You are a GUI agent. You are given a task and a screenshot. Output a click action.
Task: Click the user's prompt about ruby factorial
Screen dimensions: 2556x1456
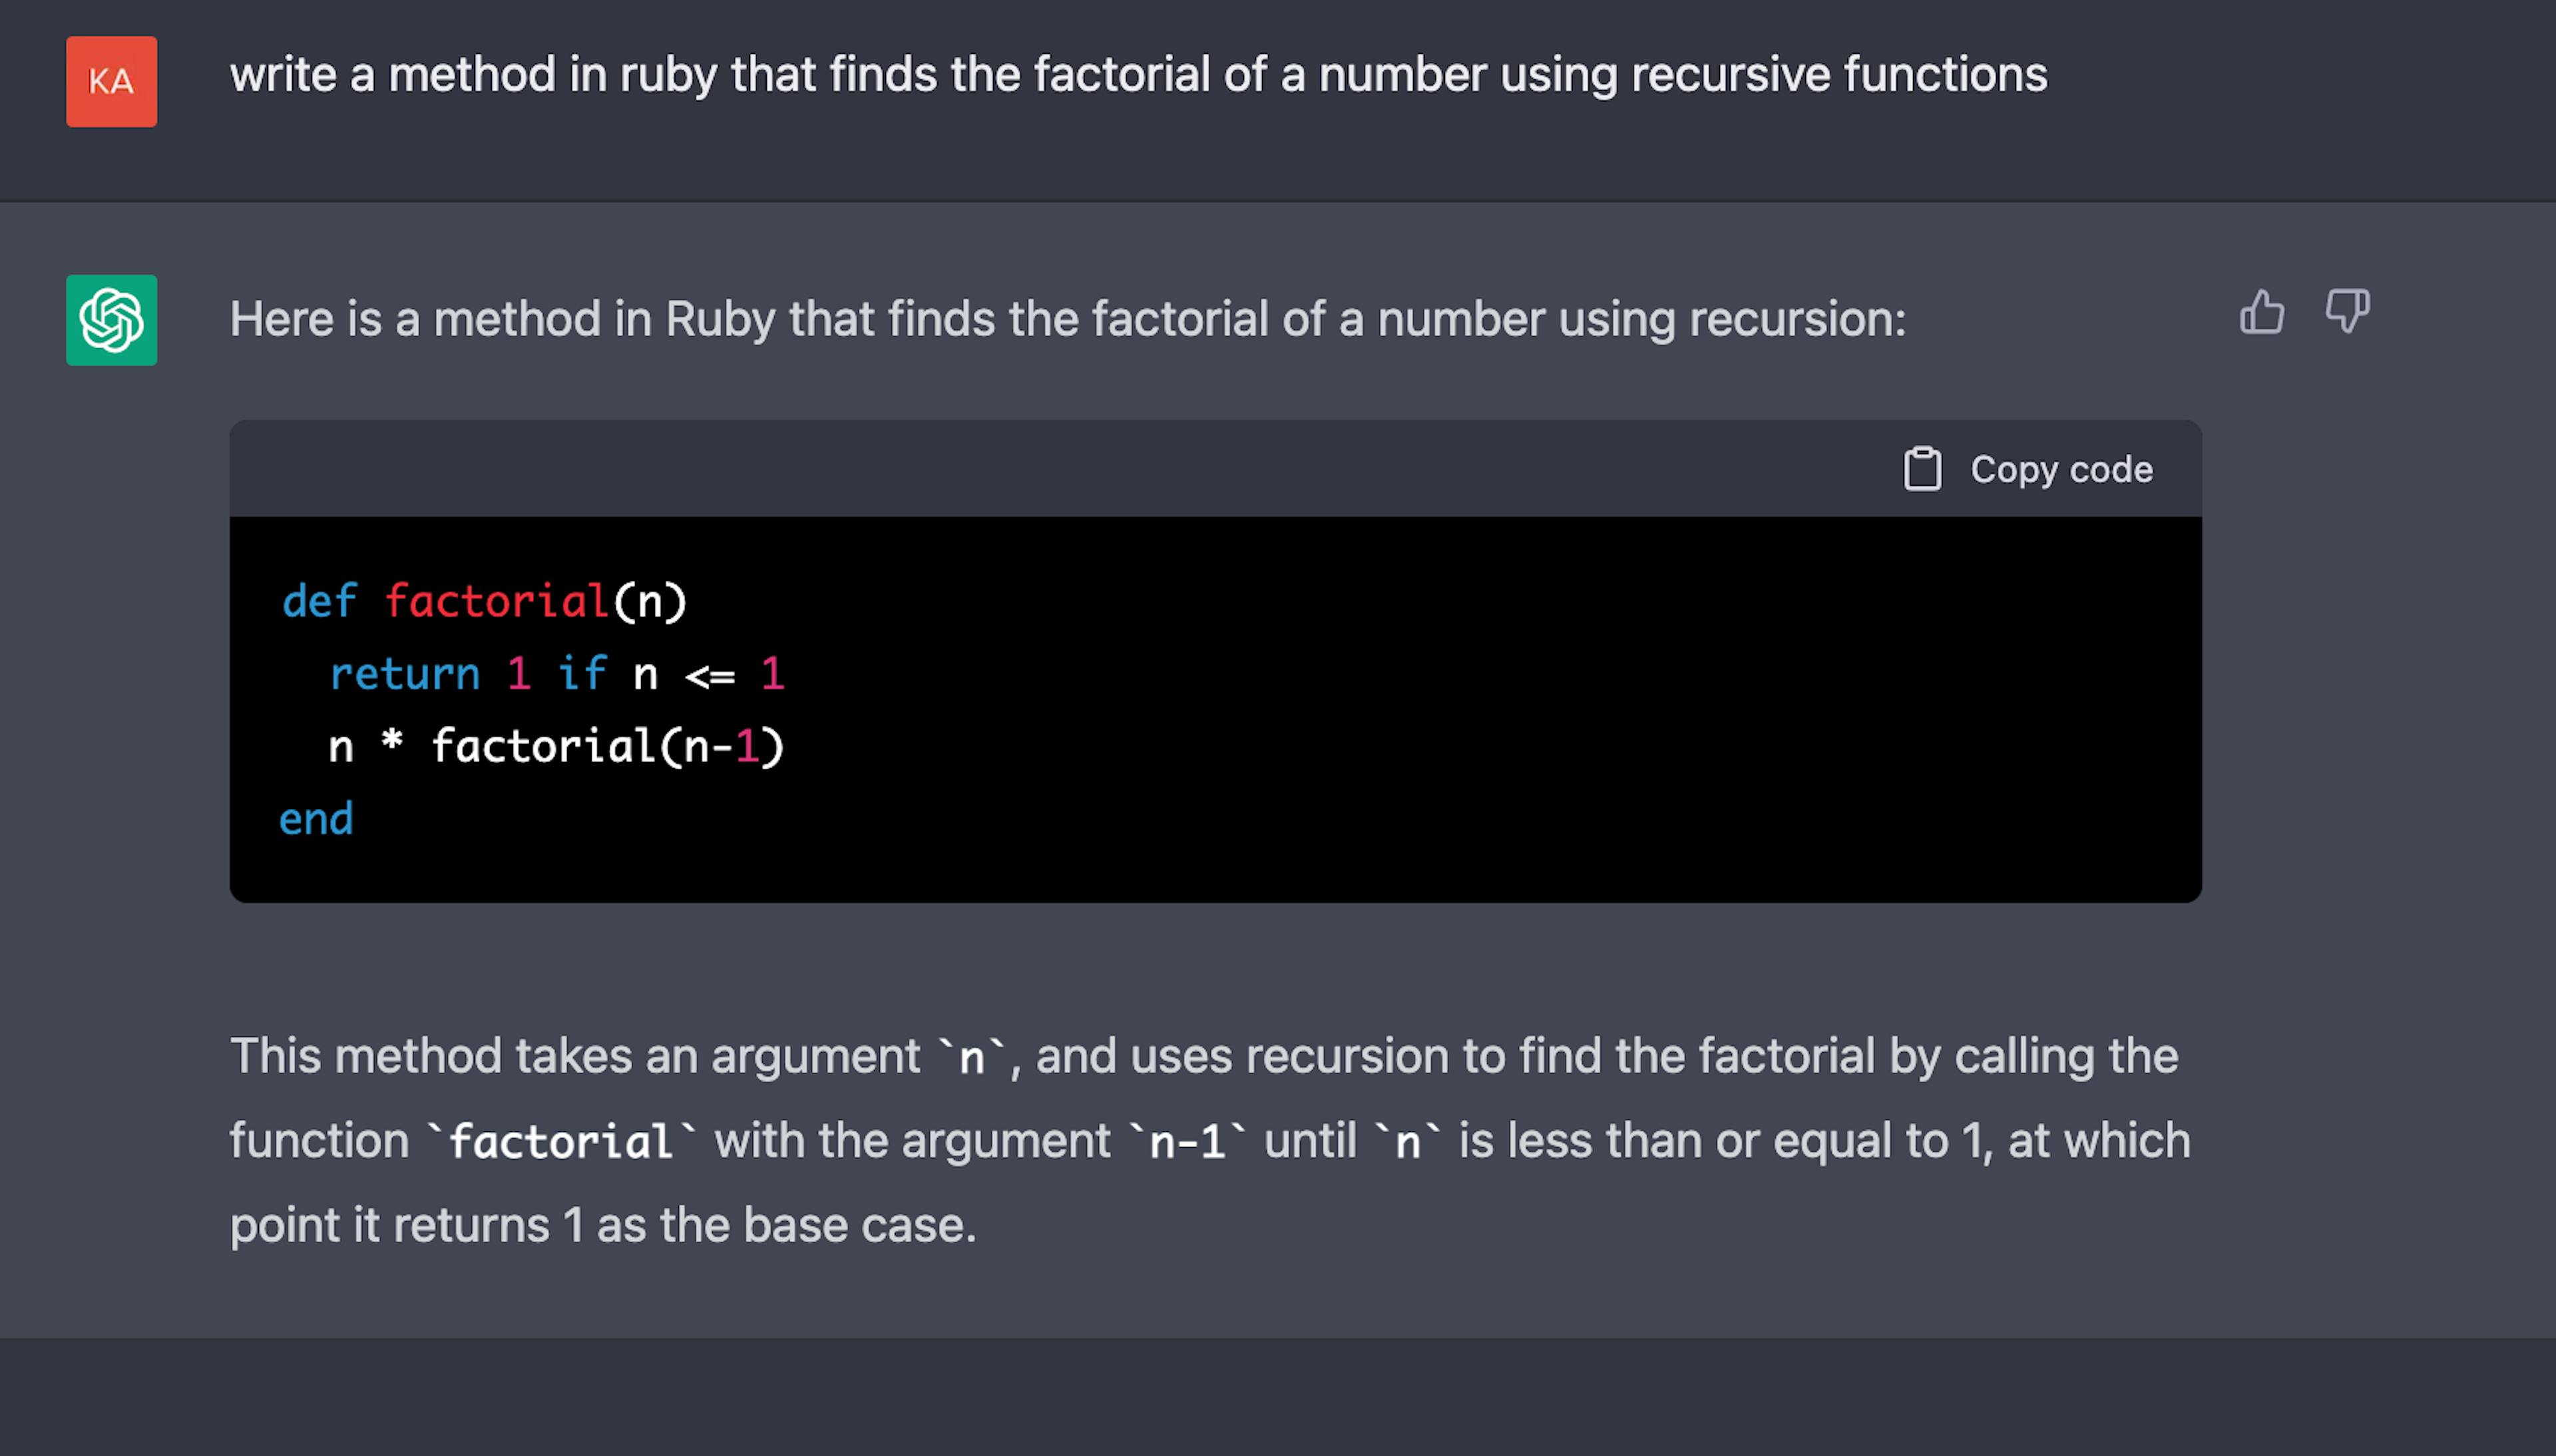1138,75
